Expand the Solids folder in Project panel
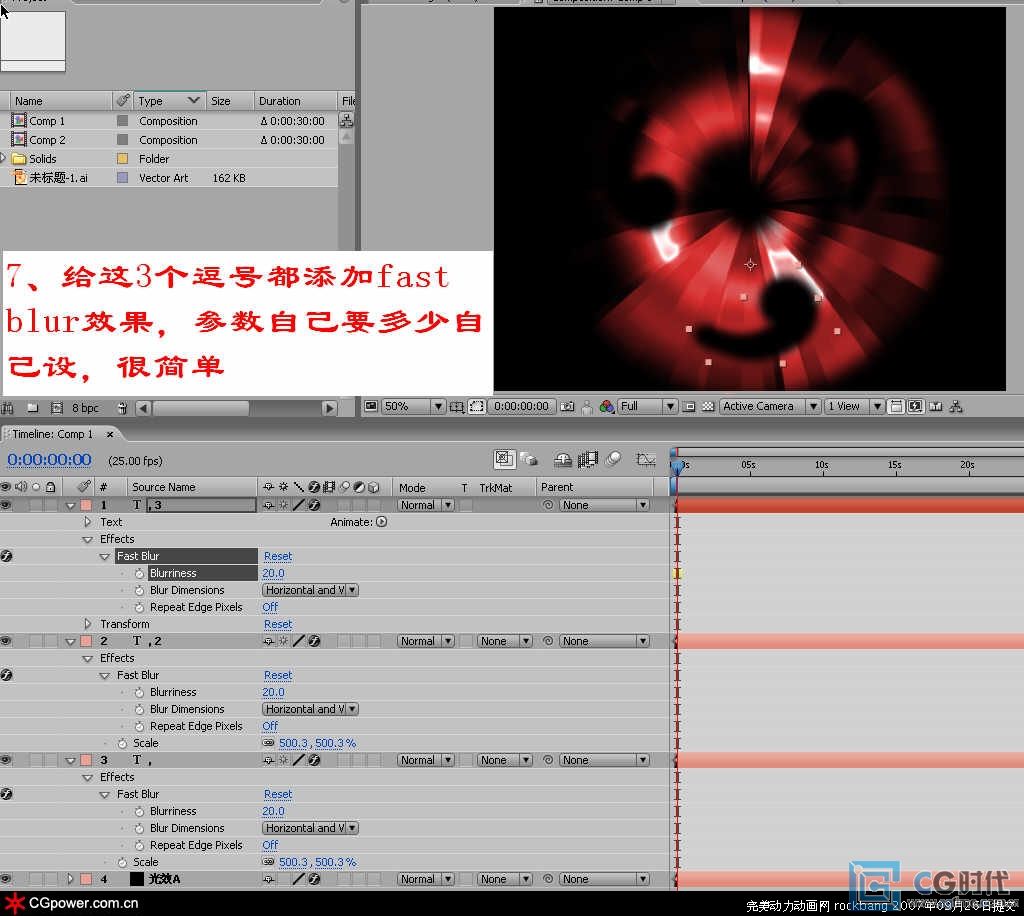 (3, 159)
